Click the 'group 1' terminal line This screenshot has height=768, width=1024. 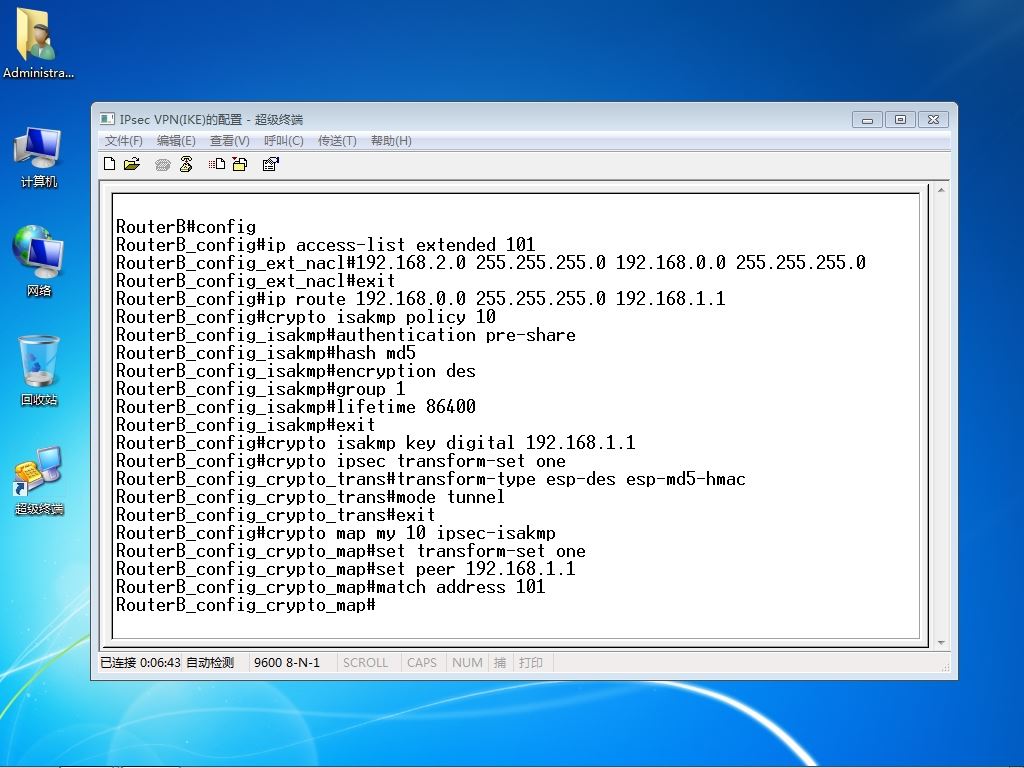261,389
